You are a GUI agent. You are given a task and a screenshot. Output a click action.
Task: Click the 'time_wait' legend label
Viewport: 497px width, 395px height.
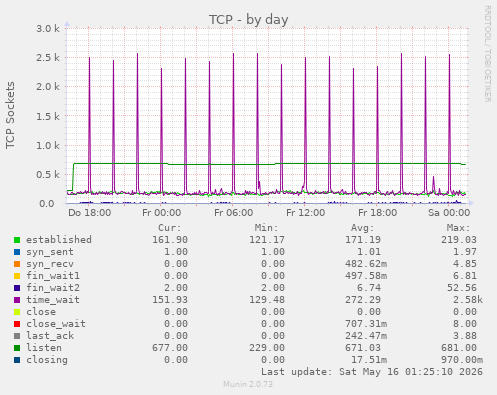[x=53, y=300]
